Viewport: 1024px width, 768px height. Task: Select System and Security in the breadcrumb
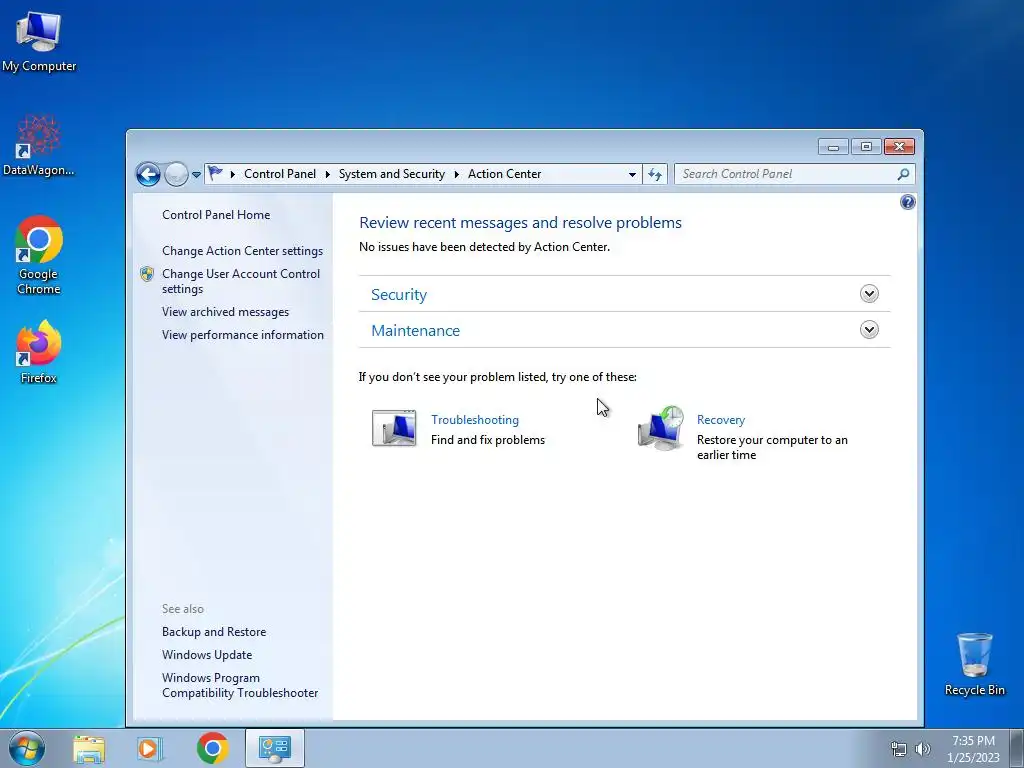391,174
